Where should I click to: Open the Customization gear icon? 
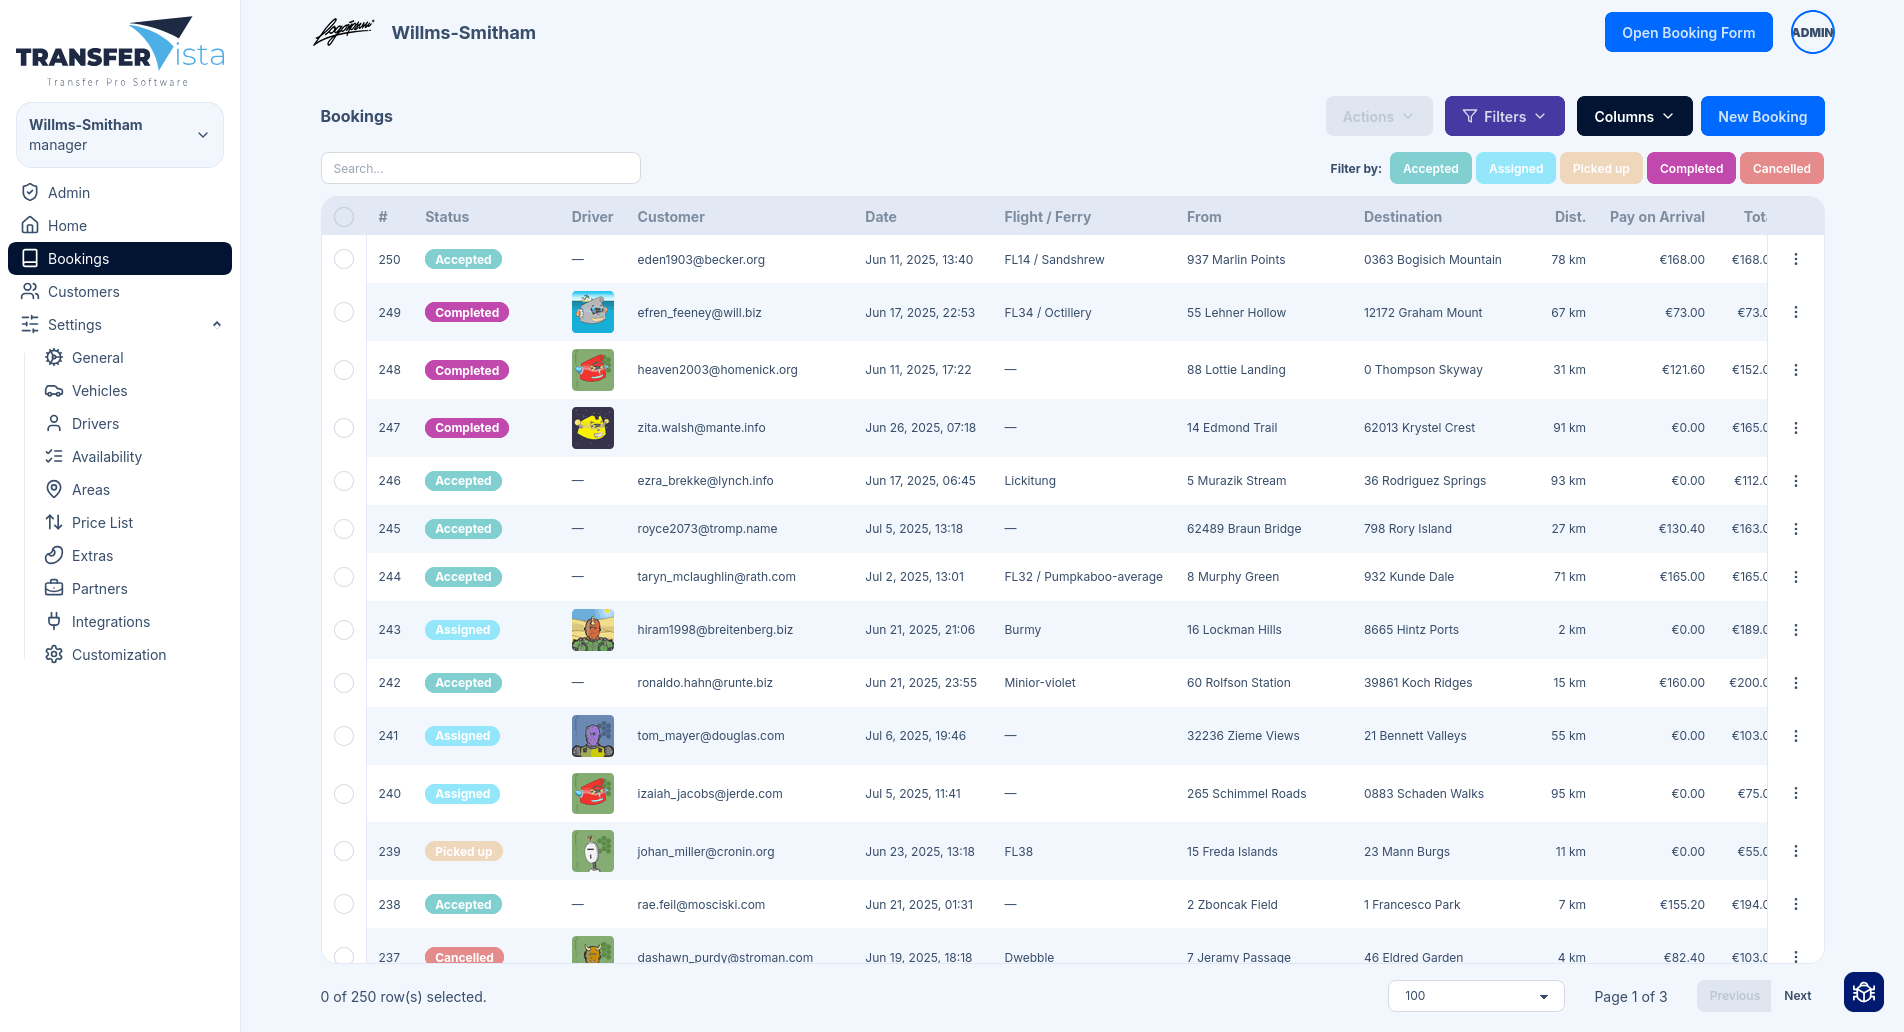point(54,655)
